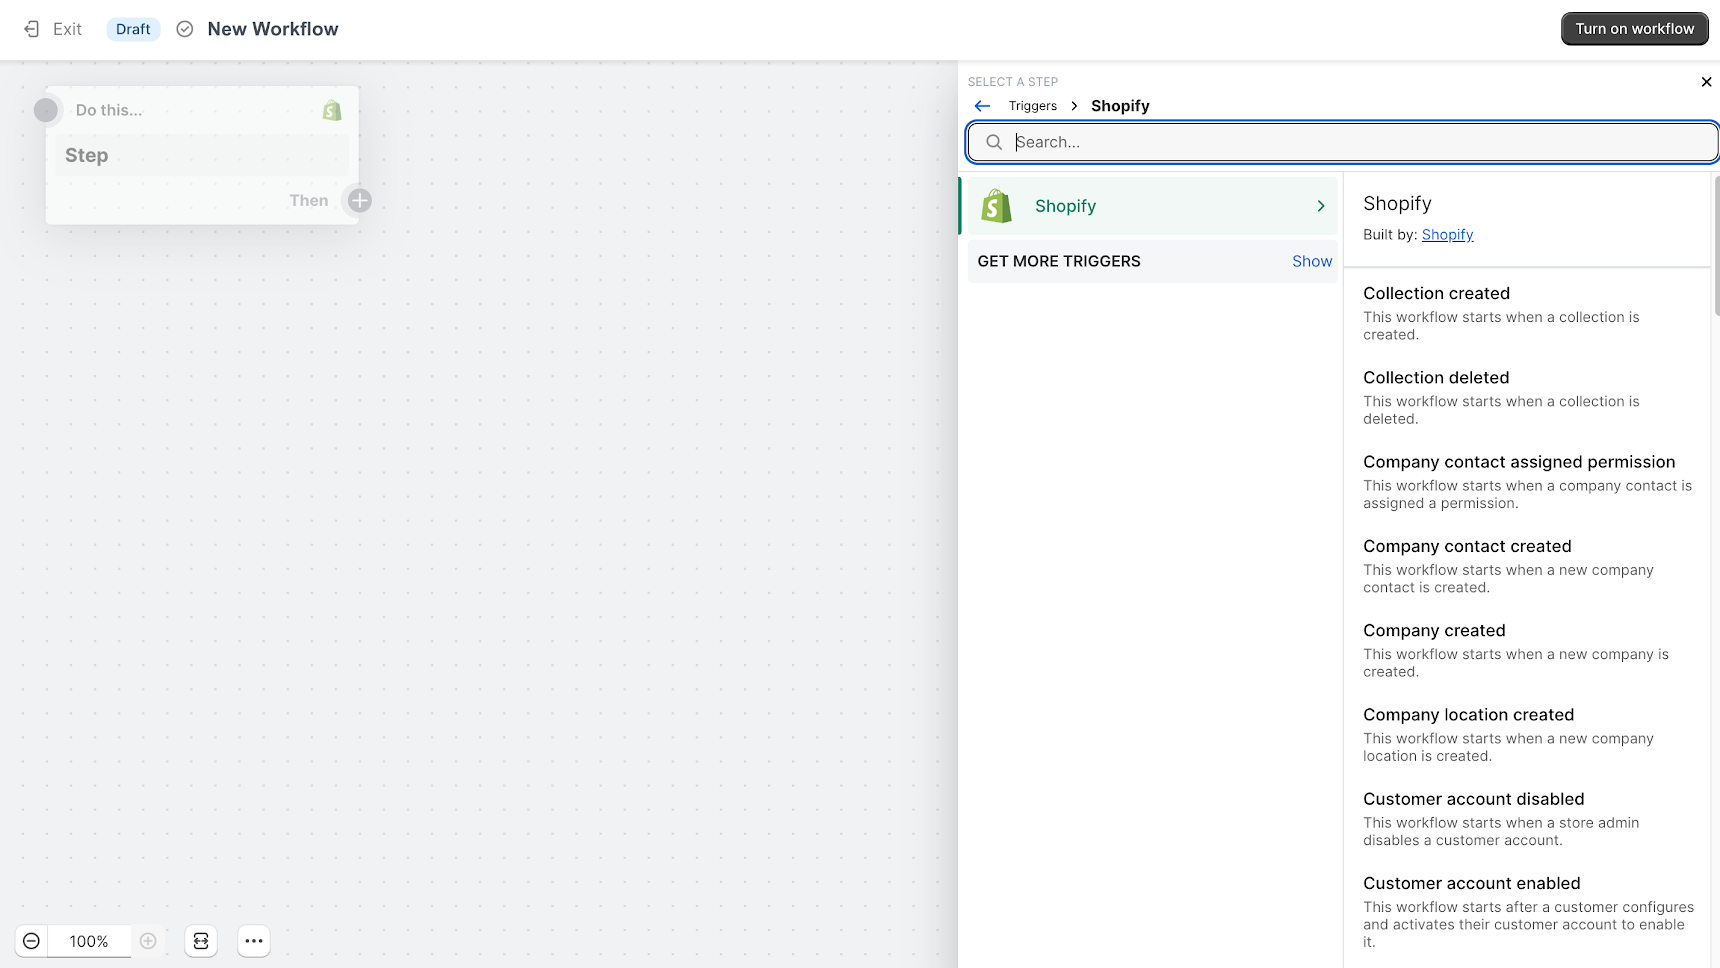Select the Step placeholder in workflow card
The width and height of the screenshot is (1720, 968).
(x=202, y=155)
